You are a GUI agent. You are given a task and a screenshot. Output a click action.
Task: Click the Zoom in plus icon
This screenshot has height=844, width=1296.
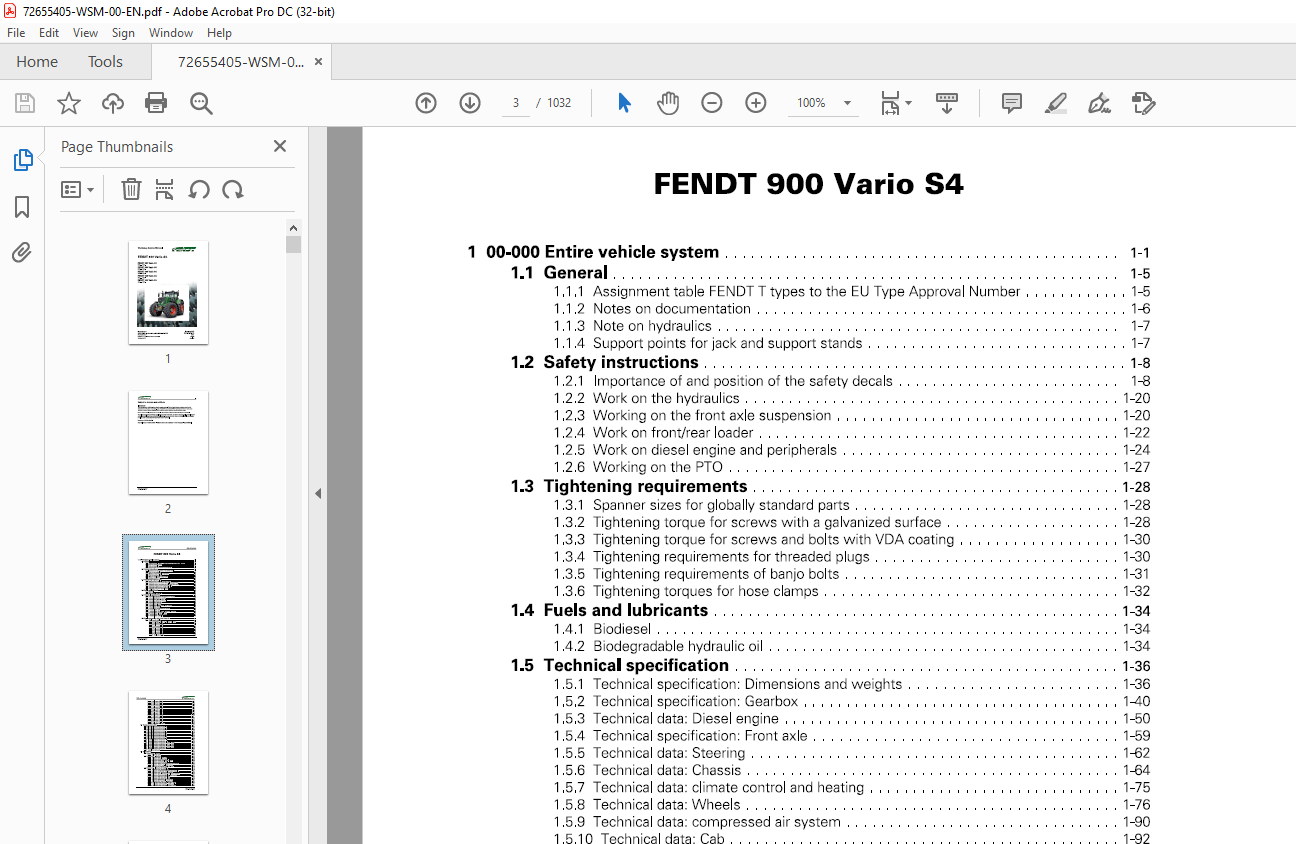(x=756, y=103)
